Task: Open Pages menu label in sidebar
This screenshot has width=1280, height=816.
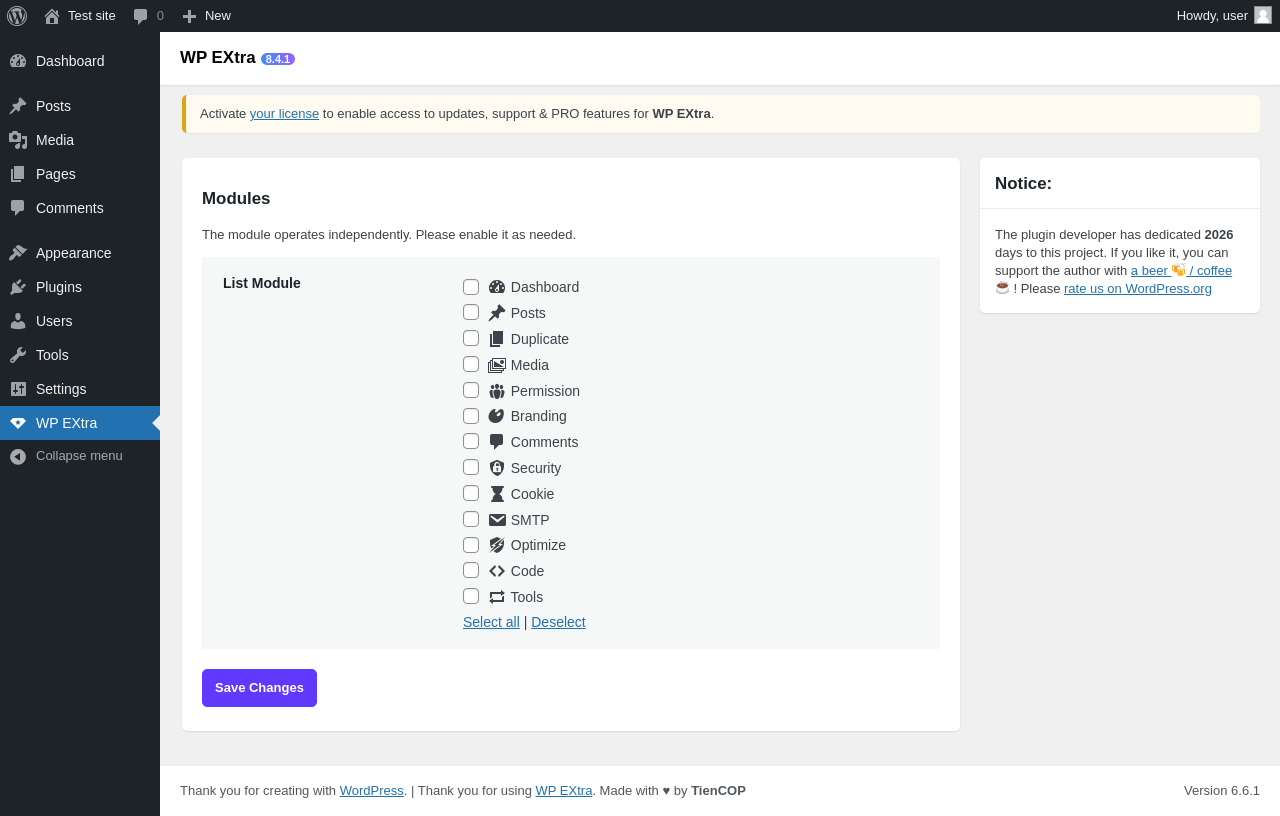Action: point(56,174)
